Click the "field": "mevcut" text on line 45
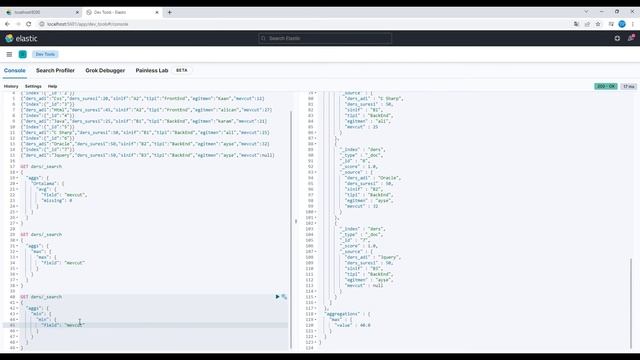Screen dimensions: 640x360 [x=63, y=325]
